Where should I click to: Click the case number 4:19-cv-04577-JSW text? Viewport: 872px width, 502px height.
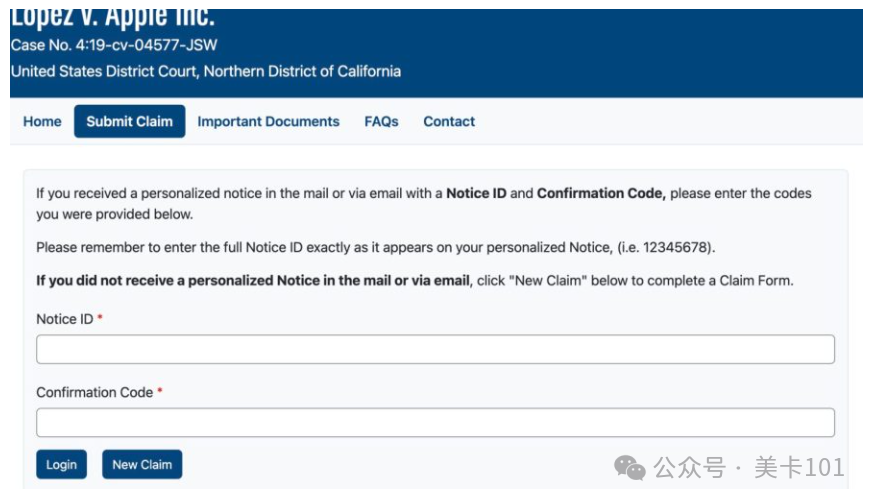tap(146, 45)
